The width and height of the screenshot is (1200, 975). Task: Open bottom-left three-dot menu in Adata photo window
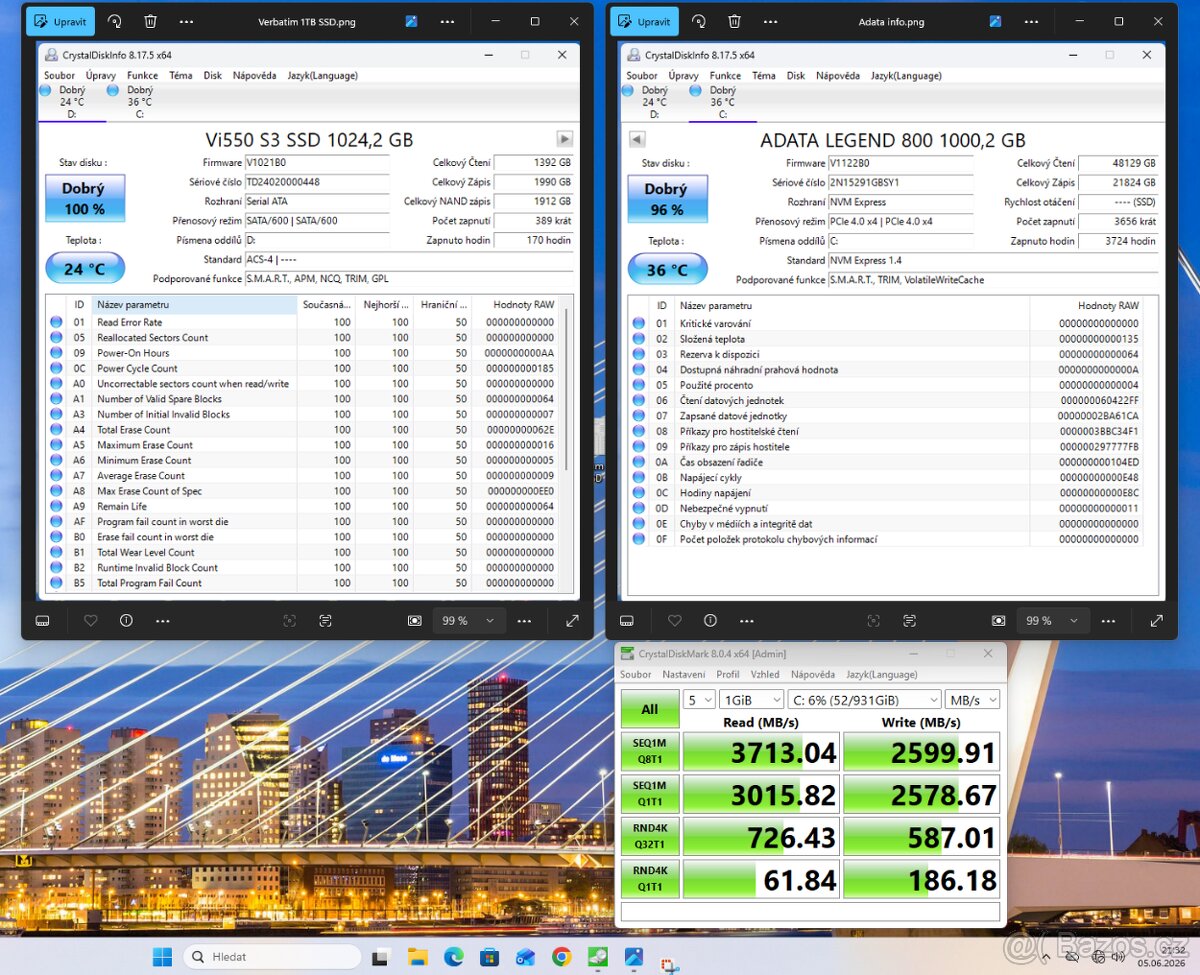click(746, 621)
